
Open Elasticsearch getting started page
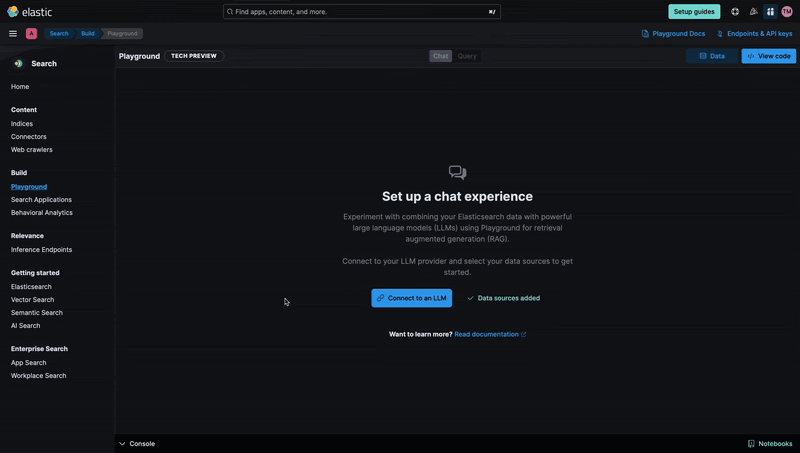pyautogui.click(x=31, y=287)
